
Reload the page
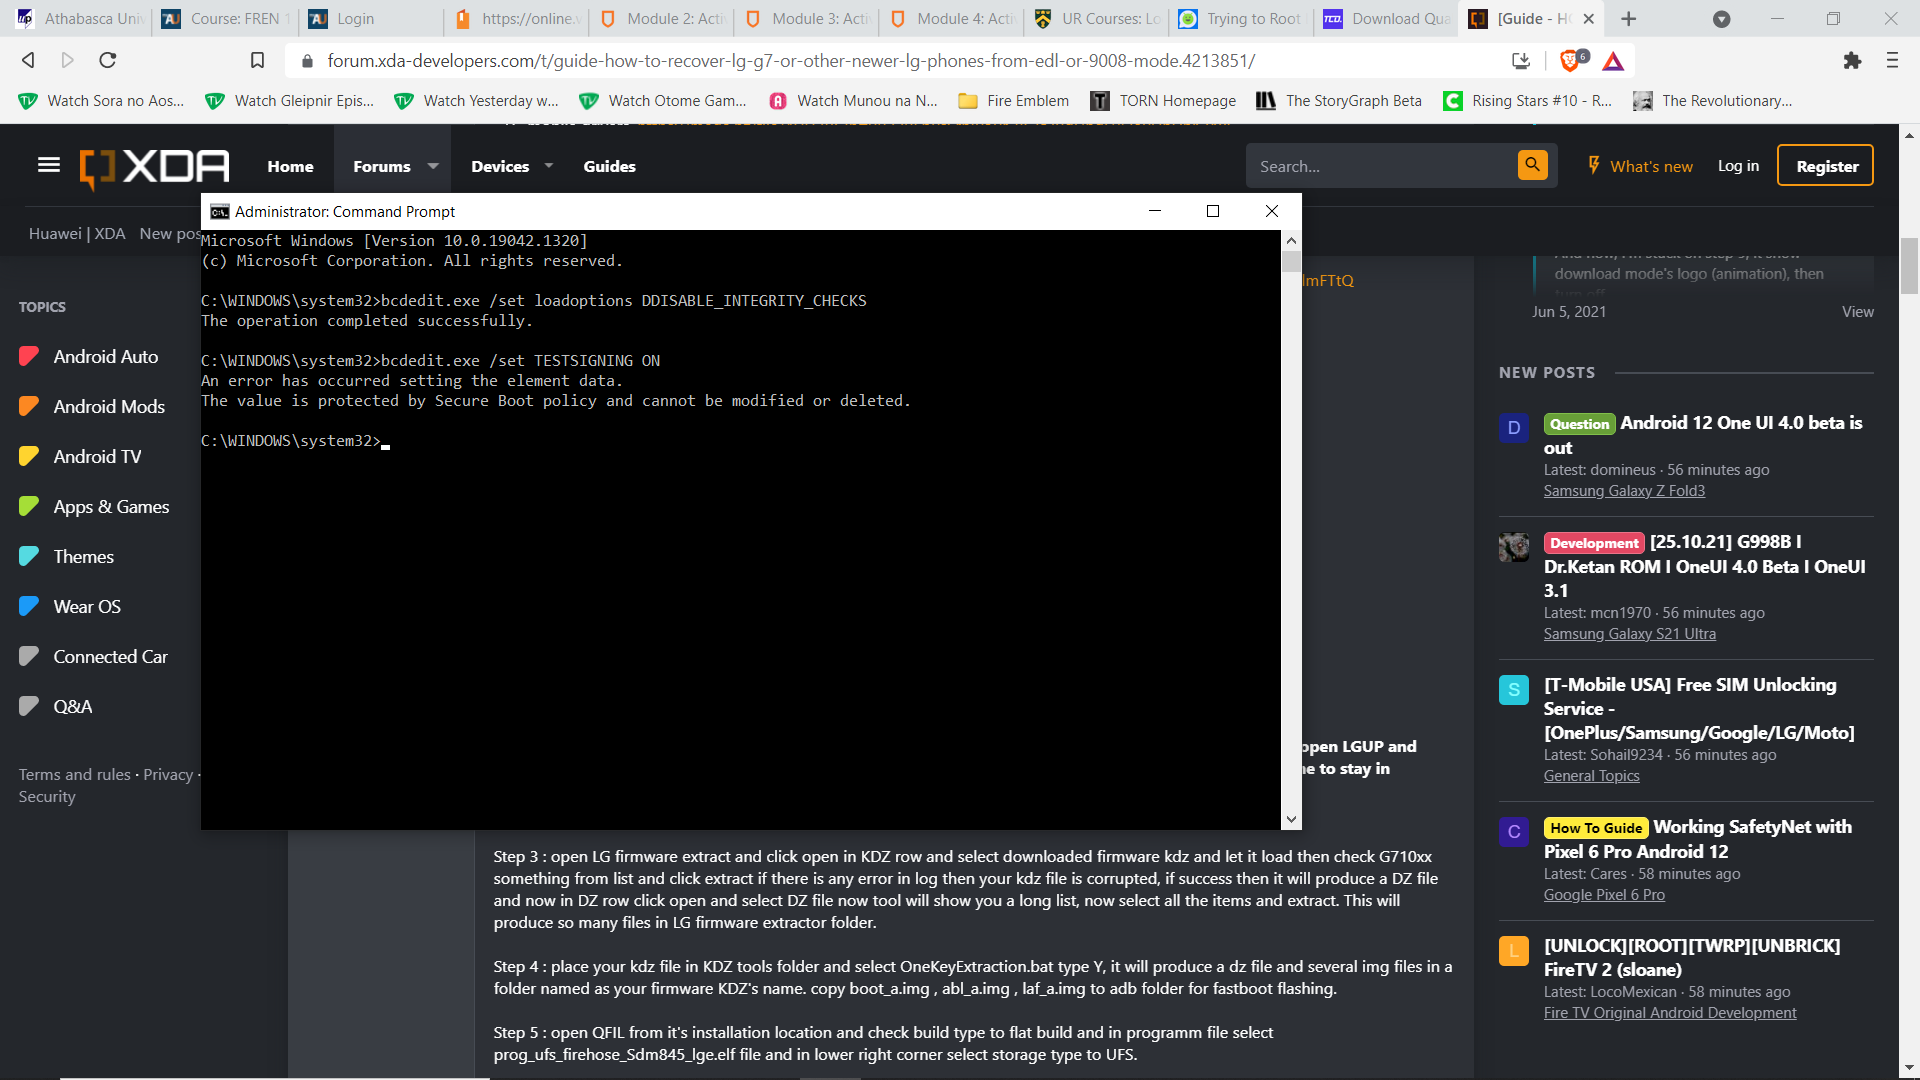(108, 61)
